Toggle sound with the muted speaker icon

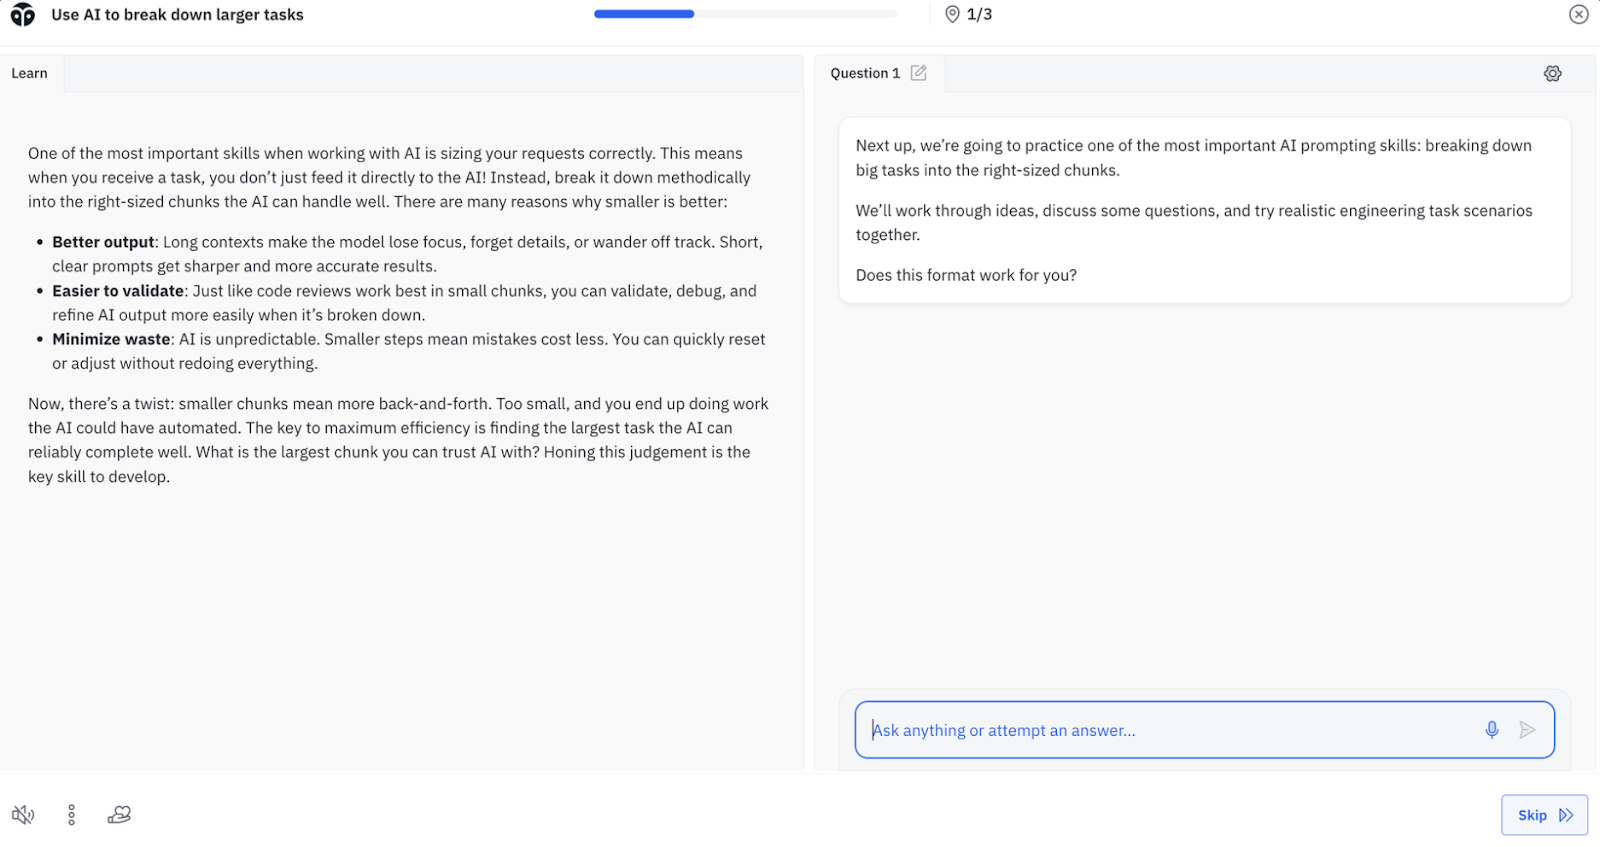pos(23,815)
